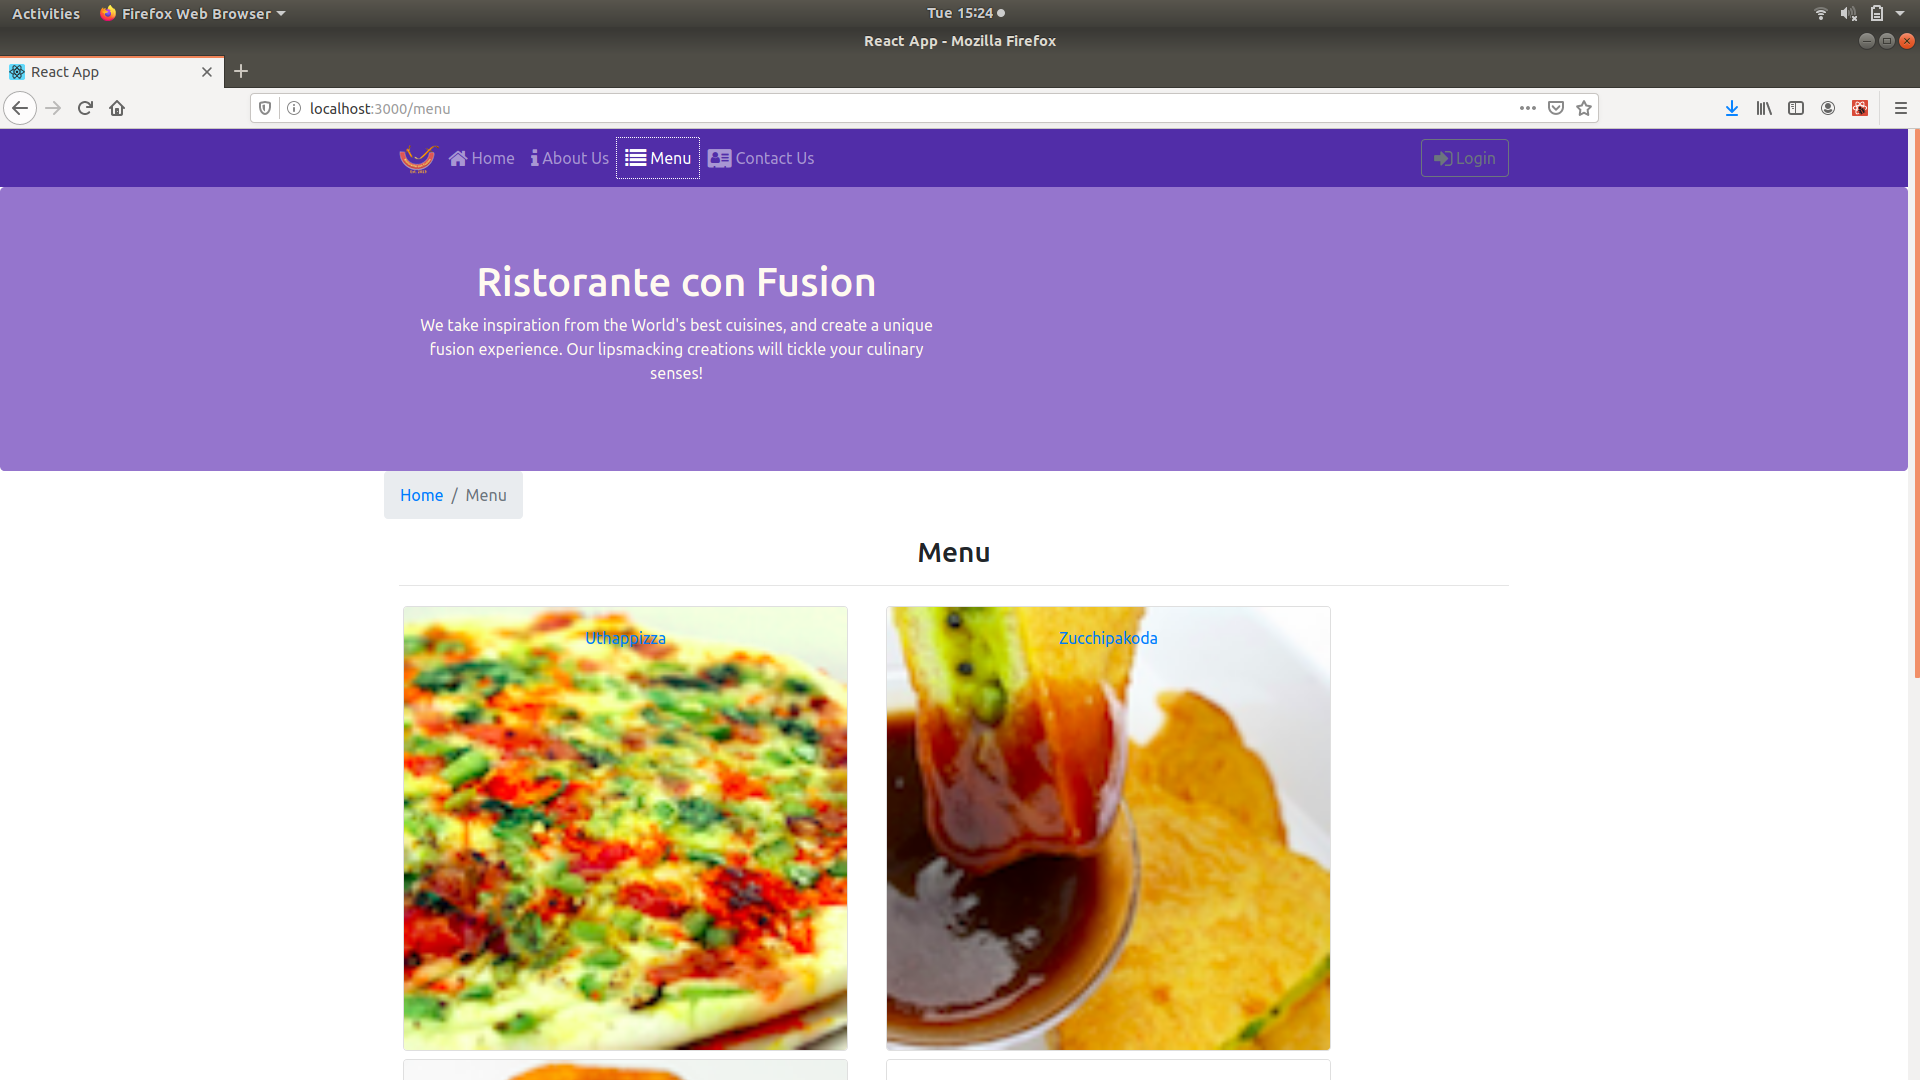This screenshot has height=1080, width=1920.
Task: Open the Uthappizza dish card
Action: [625, 638]
